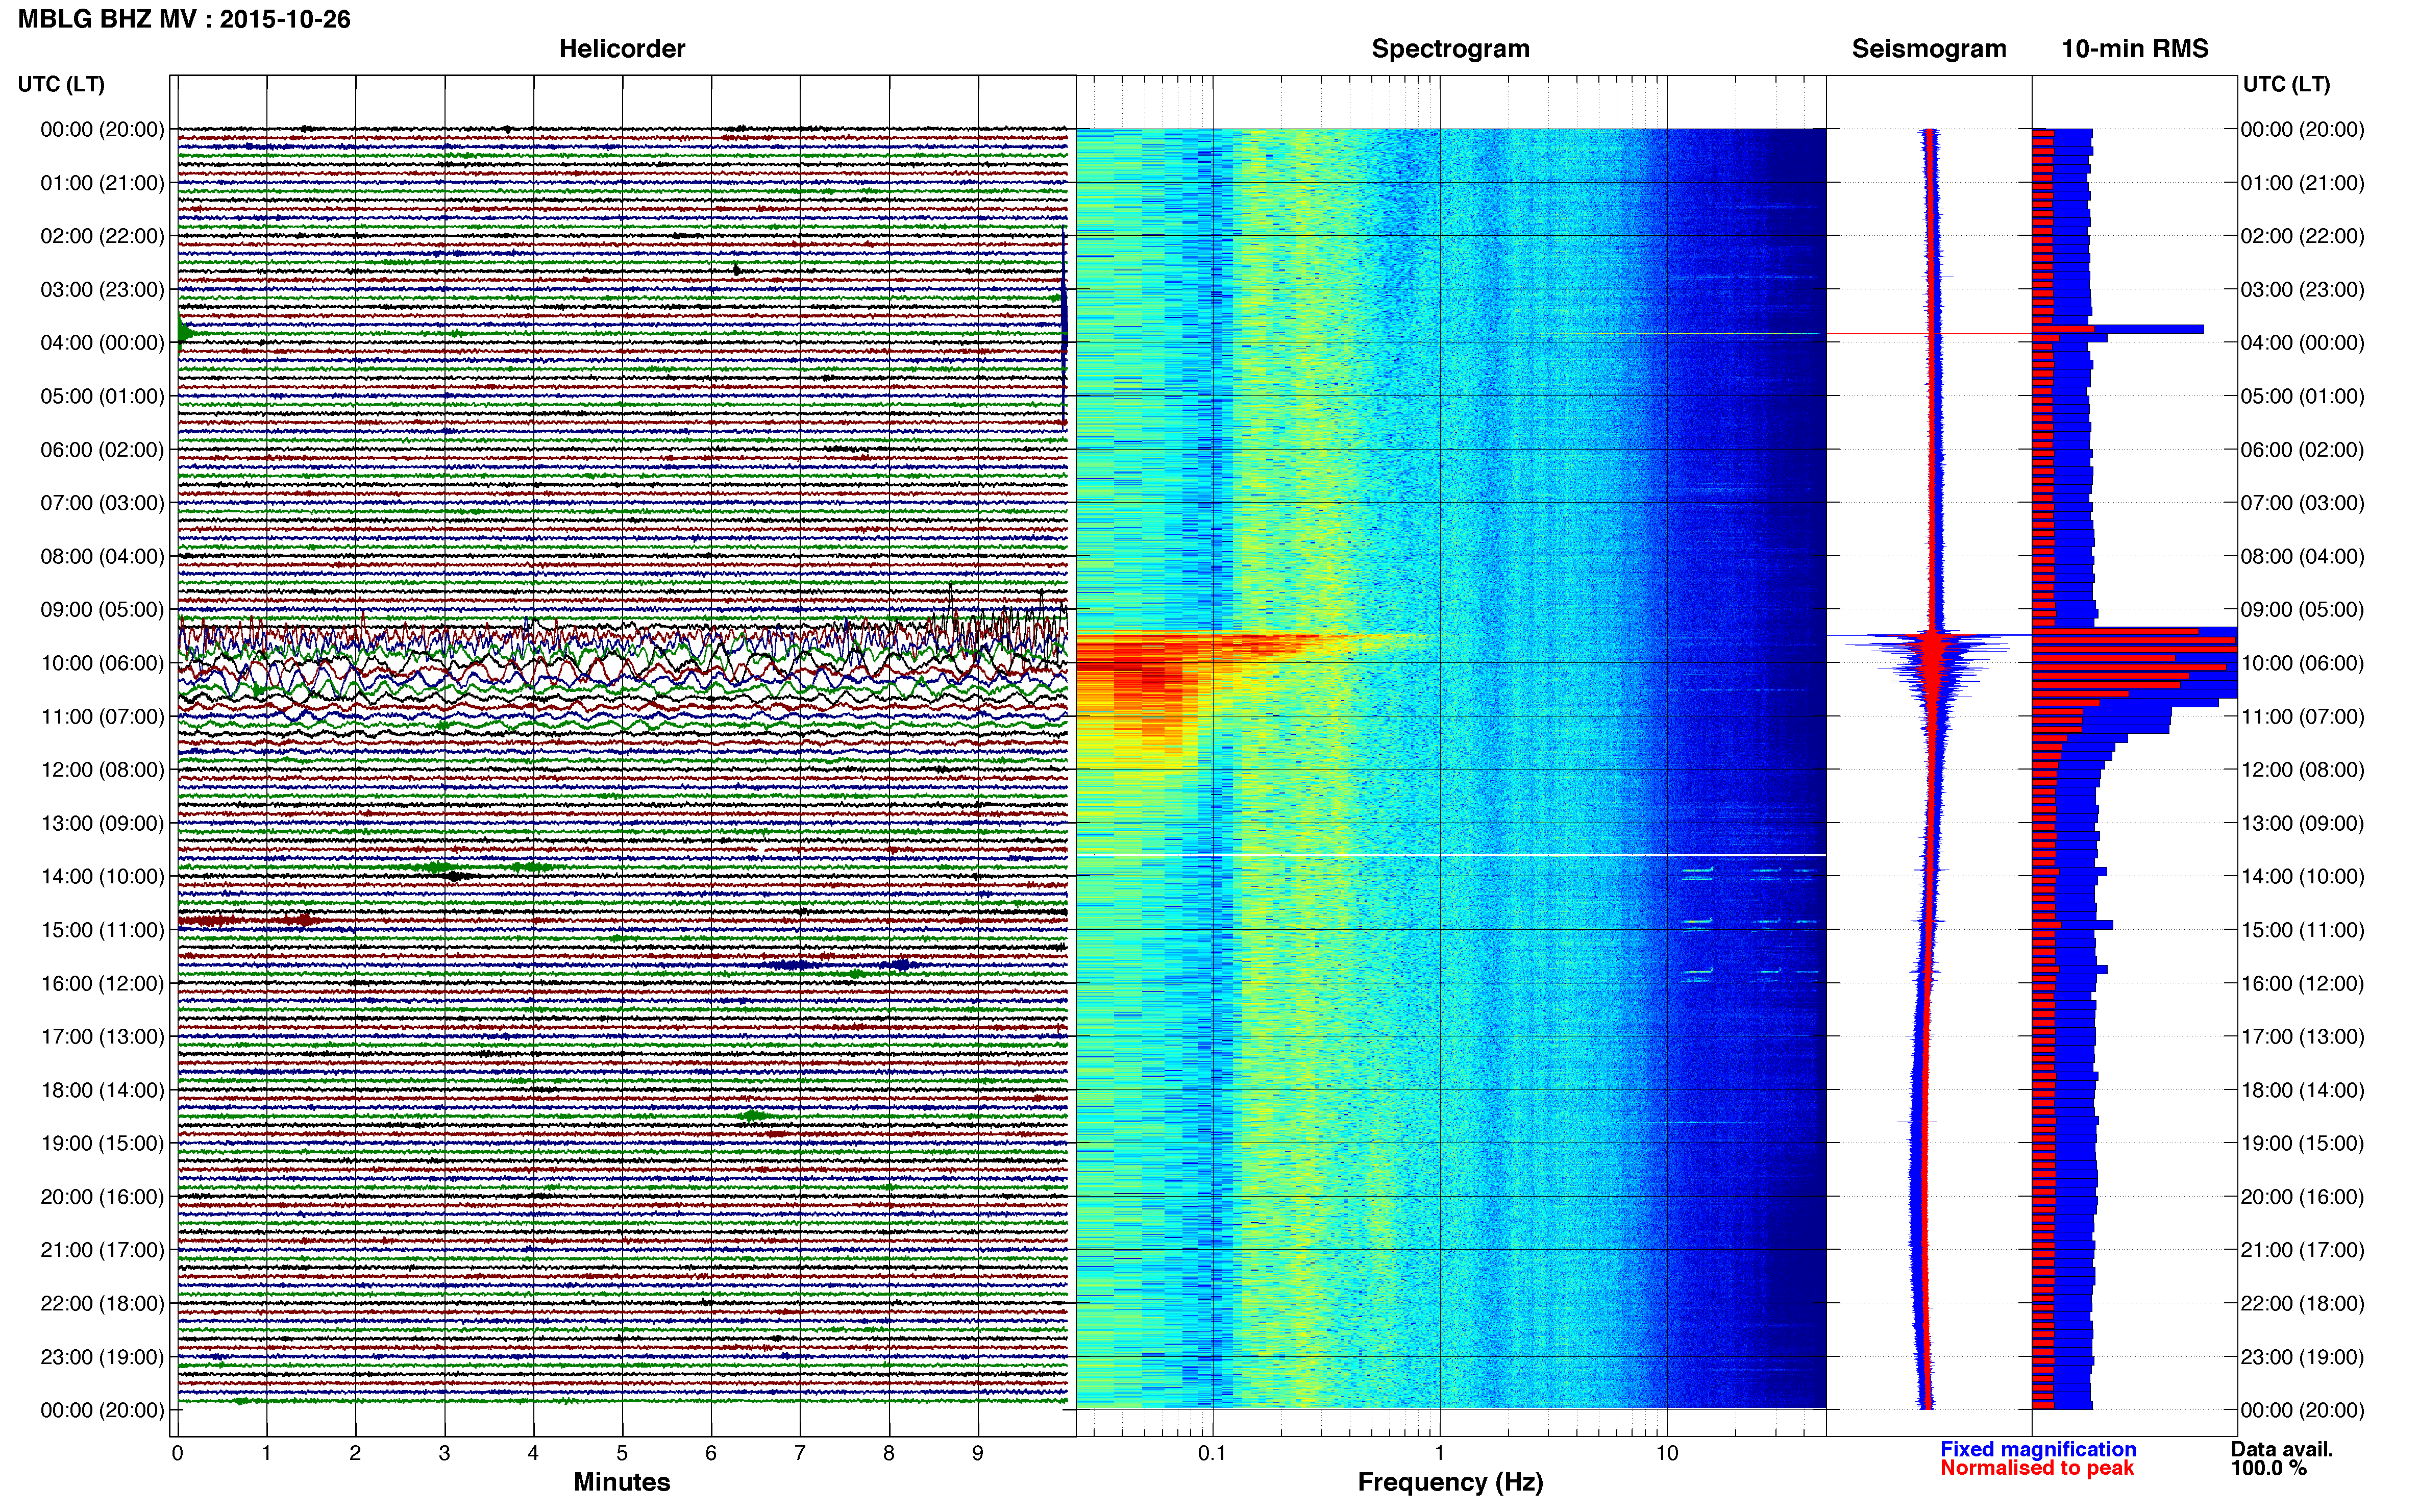Click the left '09:00 (05:00)' time label
This screenshot has height=1512, width=2419.
[102, 609]
